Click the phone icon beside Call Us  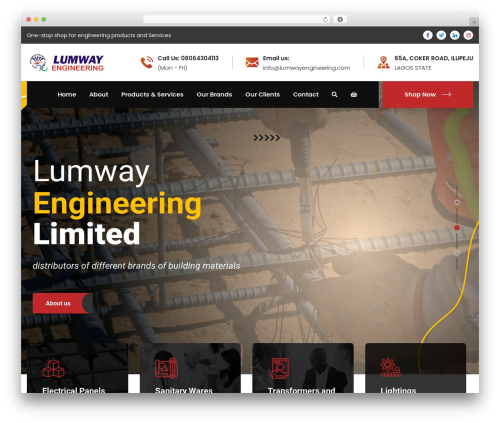coord(147,62)
